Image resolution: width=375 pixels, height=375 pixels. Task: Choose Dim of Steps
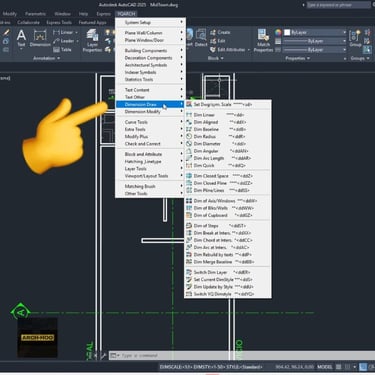(228, 226)
